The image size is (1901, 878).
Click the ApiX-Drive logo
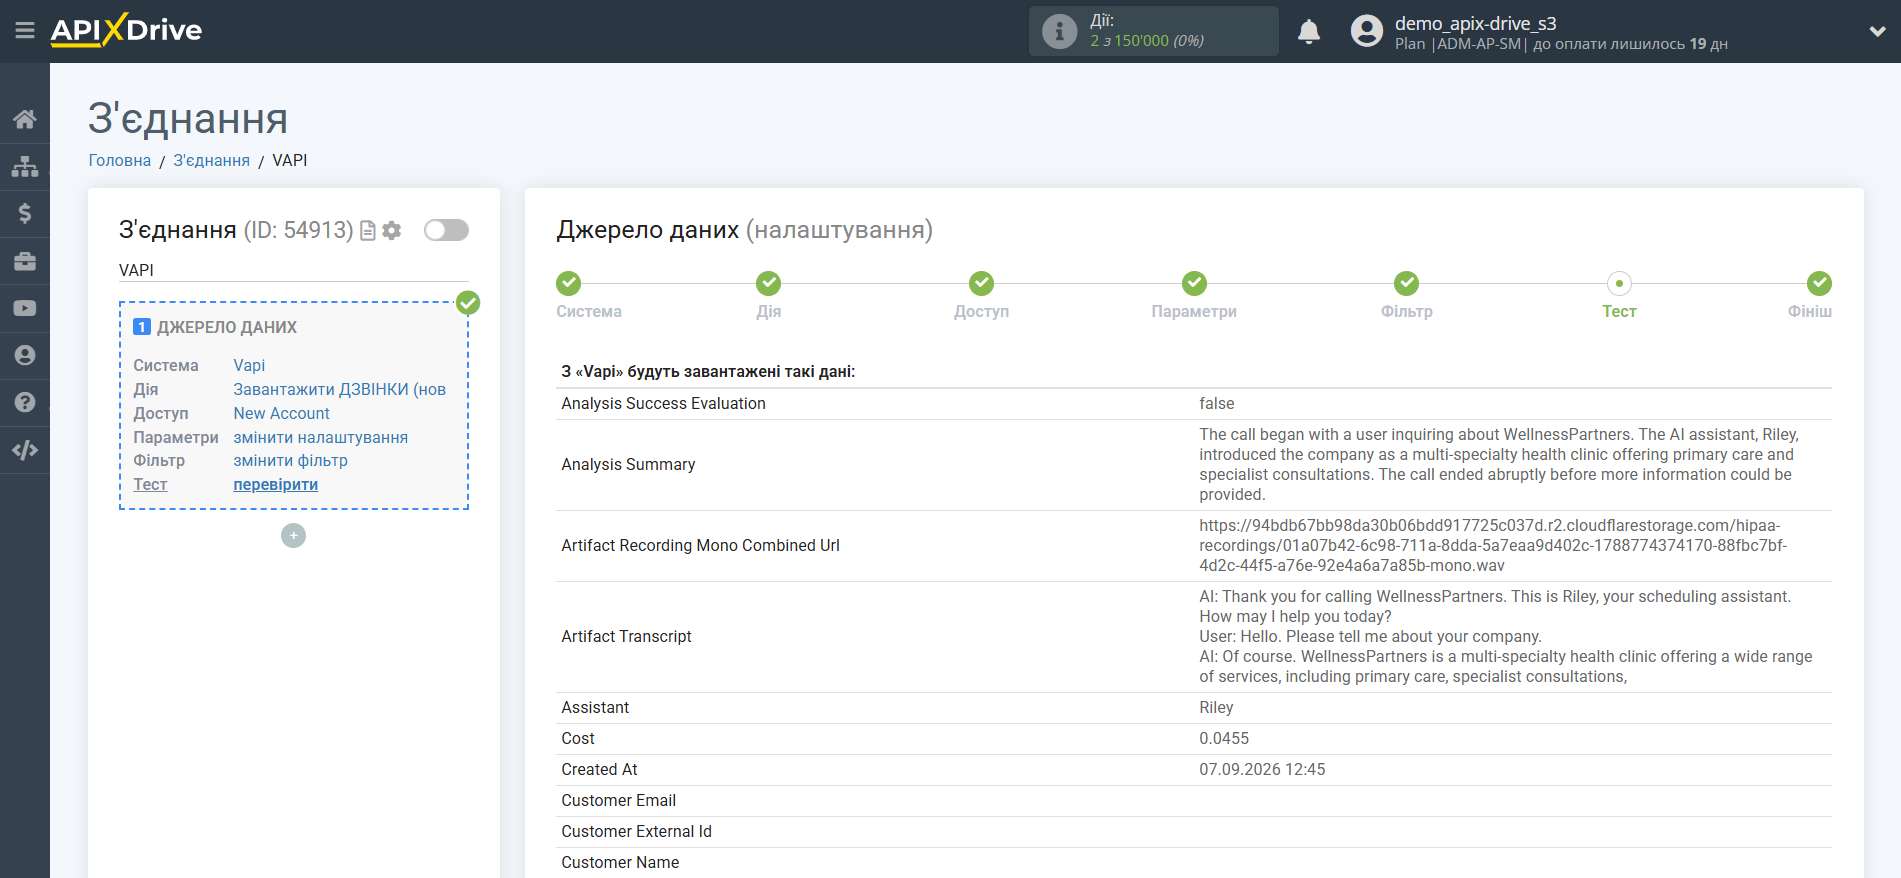(x=126, y=30)
